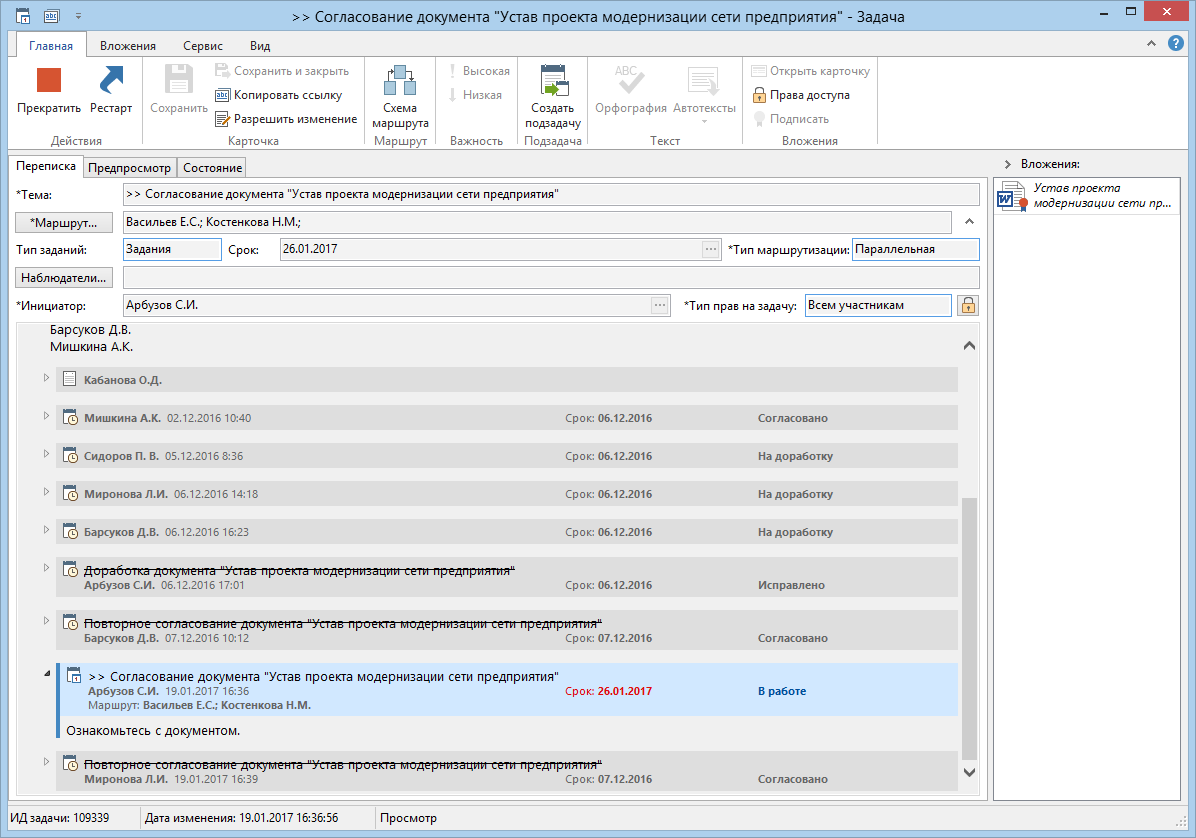This screenshot has height=838, width=1196.
Task: Open Права доступа lock option
Action: point(801,95)
